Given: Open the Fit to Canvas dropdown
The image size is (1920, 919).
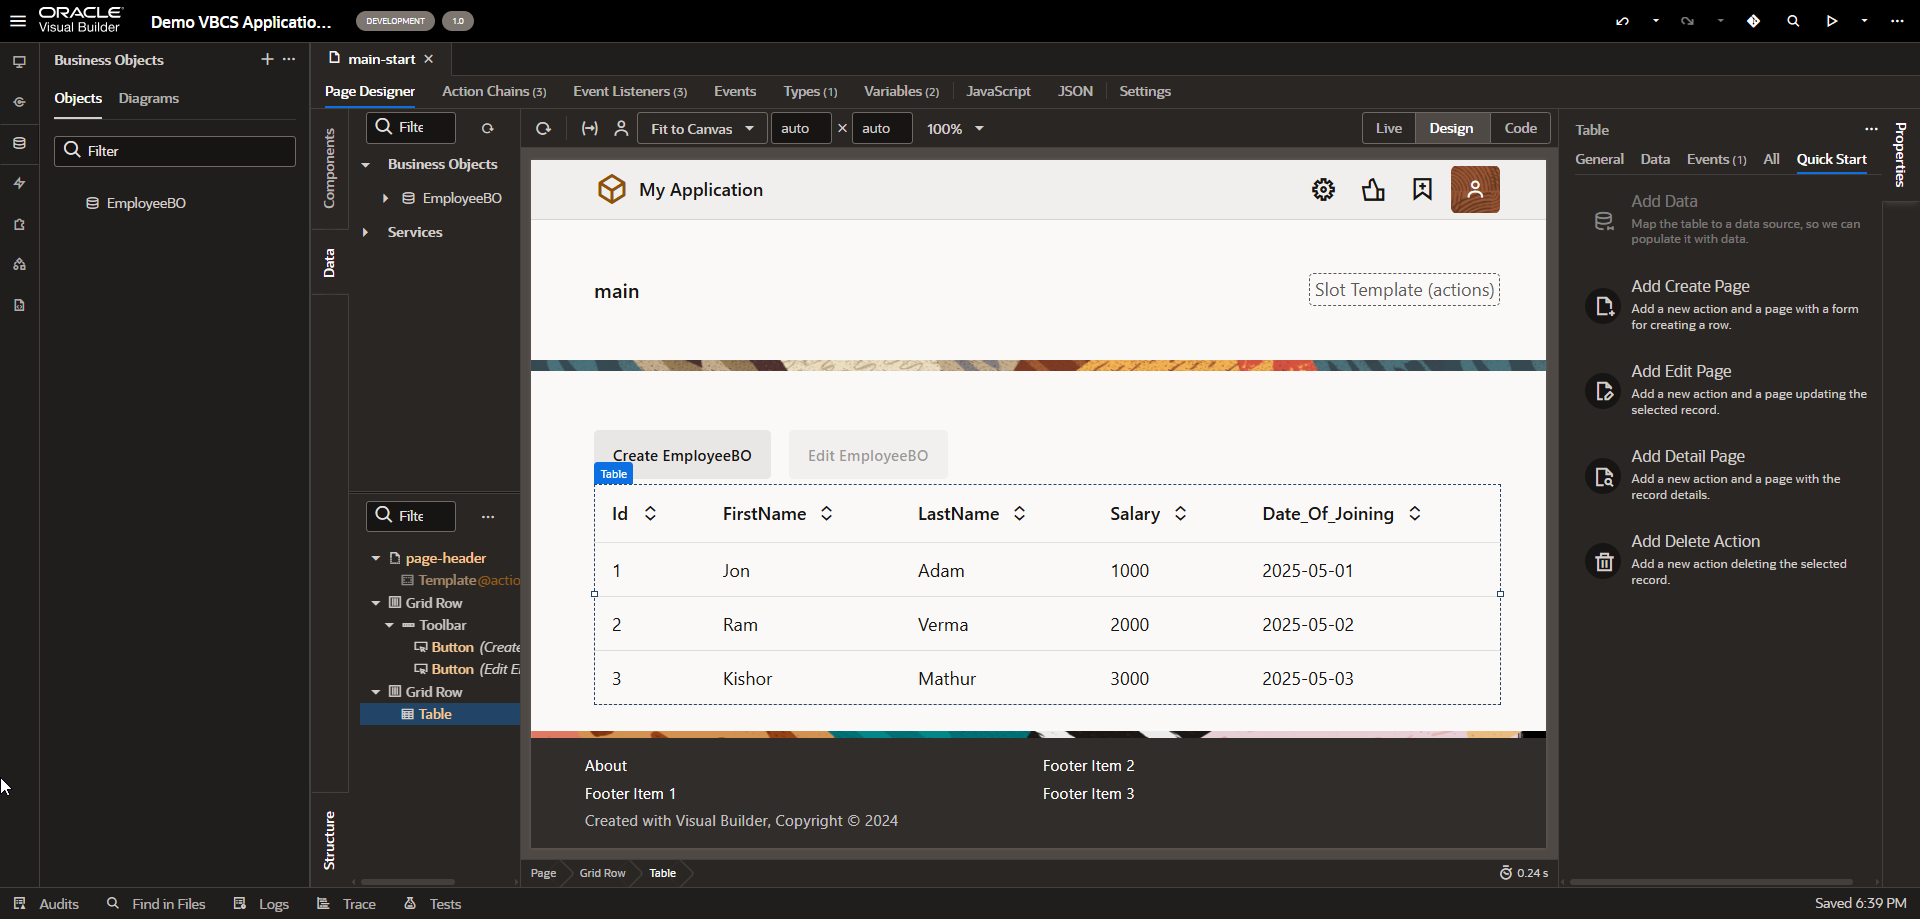Looking at the screenshot, I should 702,128.
